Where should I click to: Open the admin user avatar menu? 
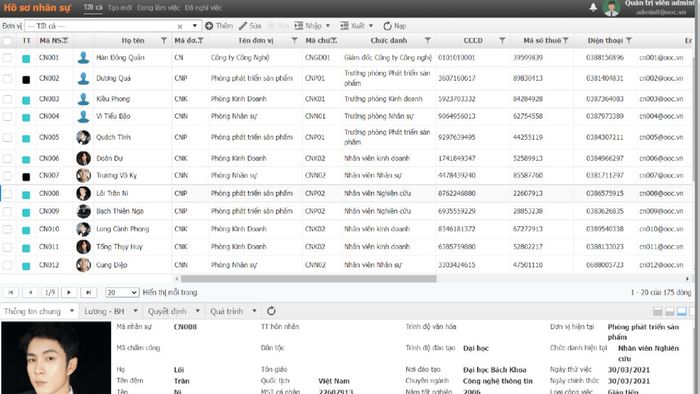pos(611,8)
